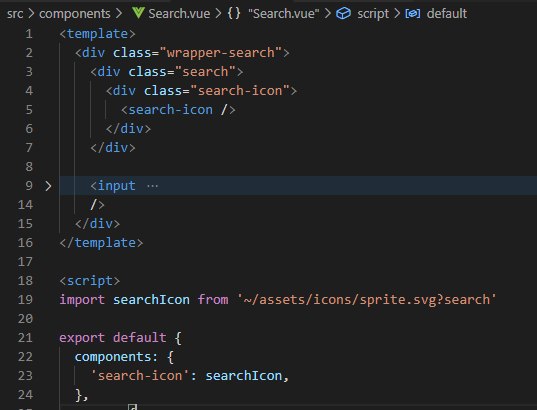537x410 pixels.
Task: Open the "Search.vue" object breadcrumb
Action: pyautogui.click(x=284, y=14)
